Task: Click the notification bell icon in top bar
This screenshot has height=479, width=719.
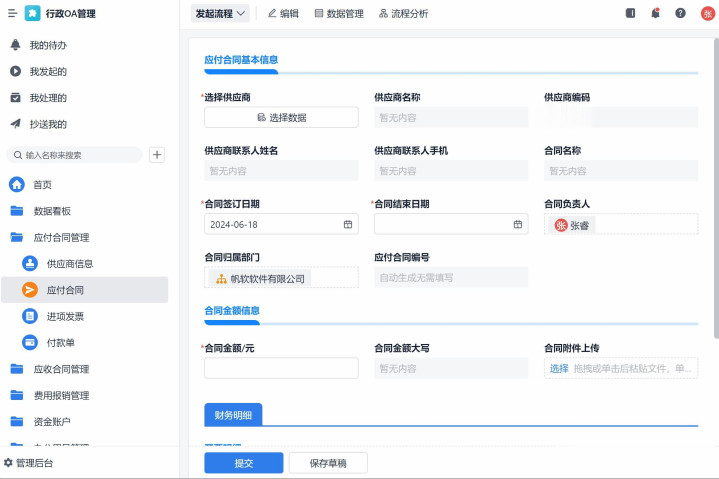Action: tap(655, 13)
